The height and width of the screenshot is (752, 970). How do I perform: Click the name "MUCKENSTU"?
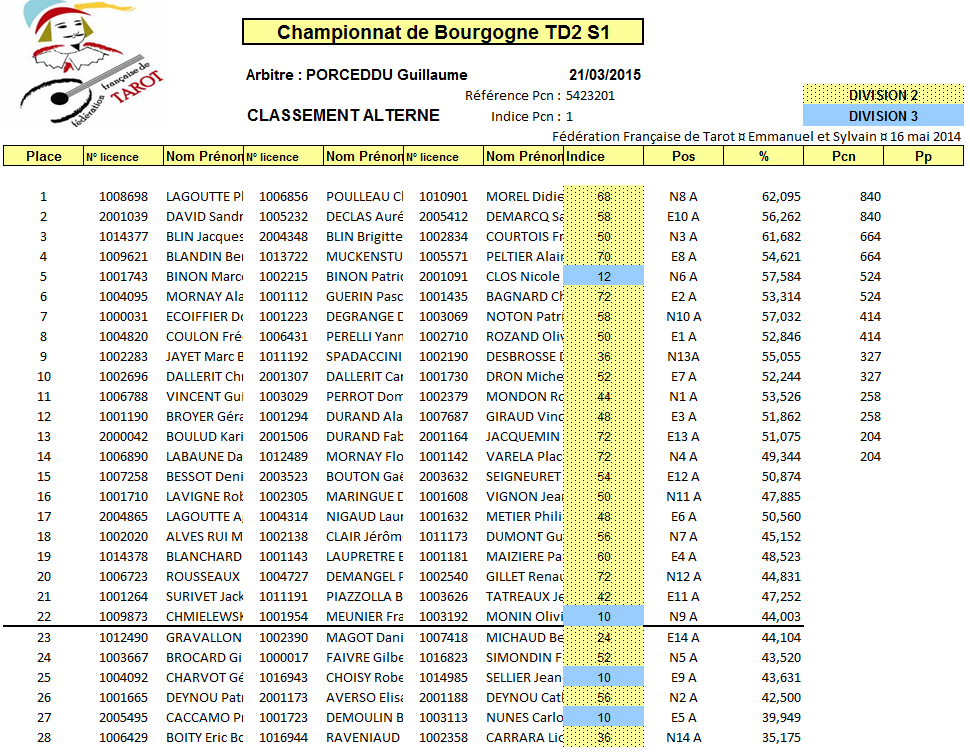tap(364, 257)
